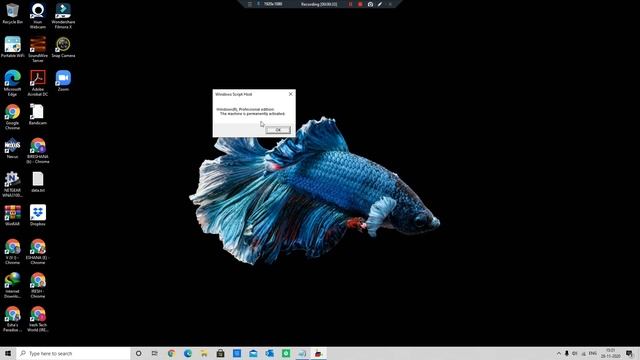
Task: Close the Windows Script Host dialog
Action: click(x=291, y=94)
